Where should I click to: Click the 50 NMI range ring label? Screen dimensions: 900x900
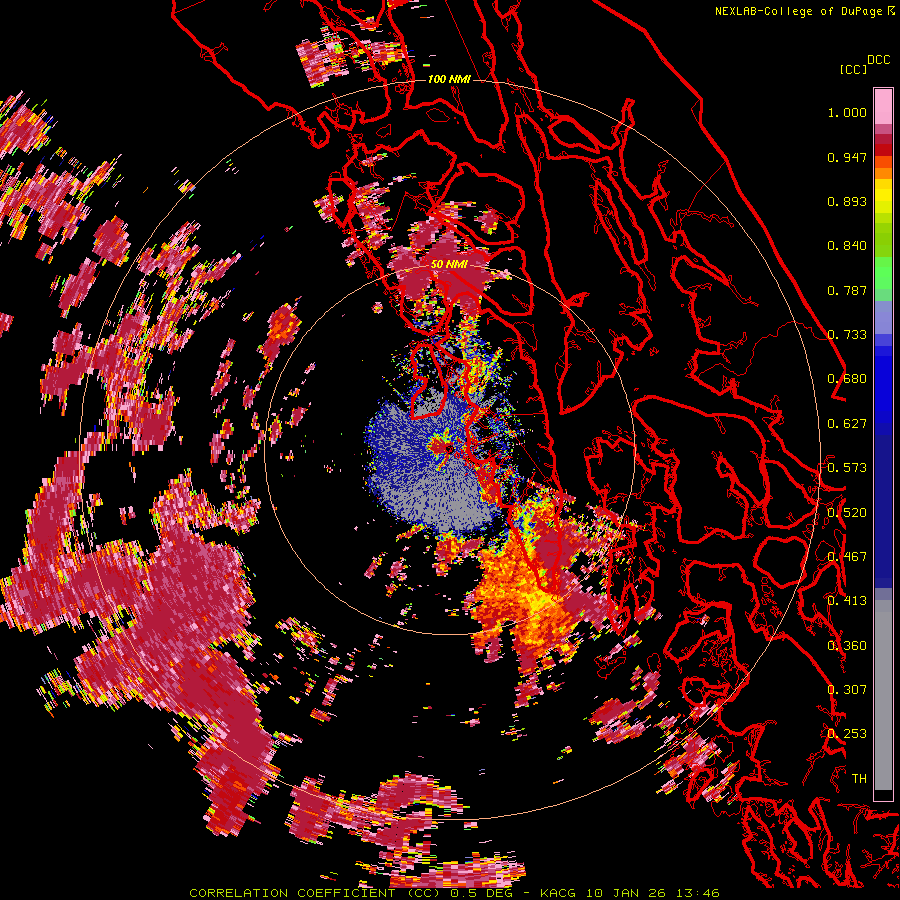(x=449, y=264)
